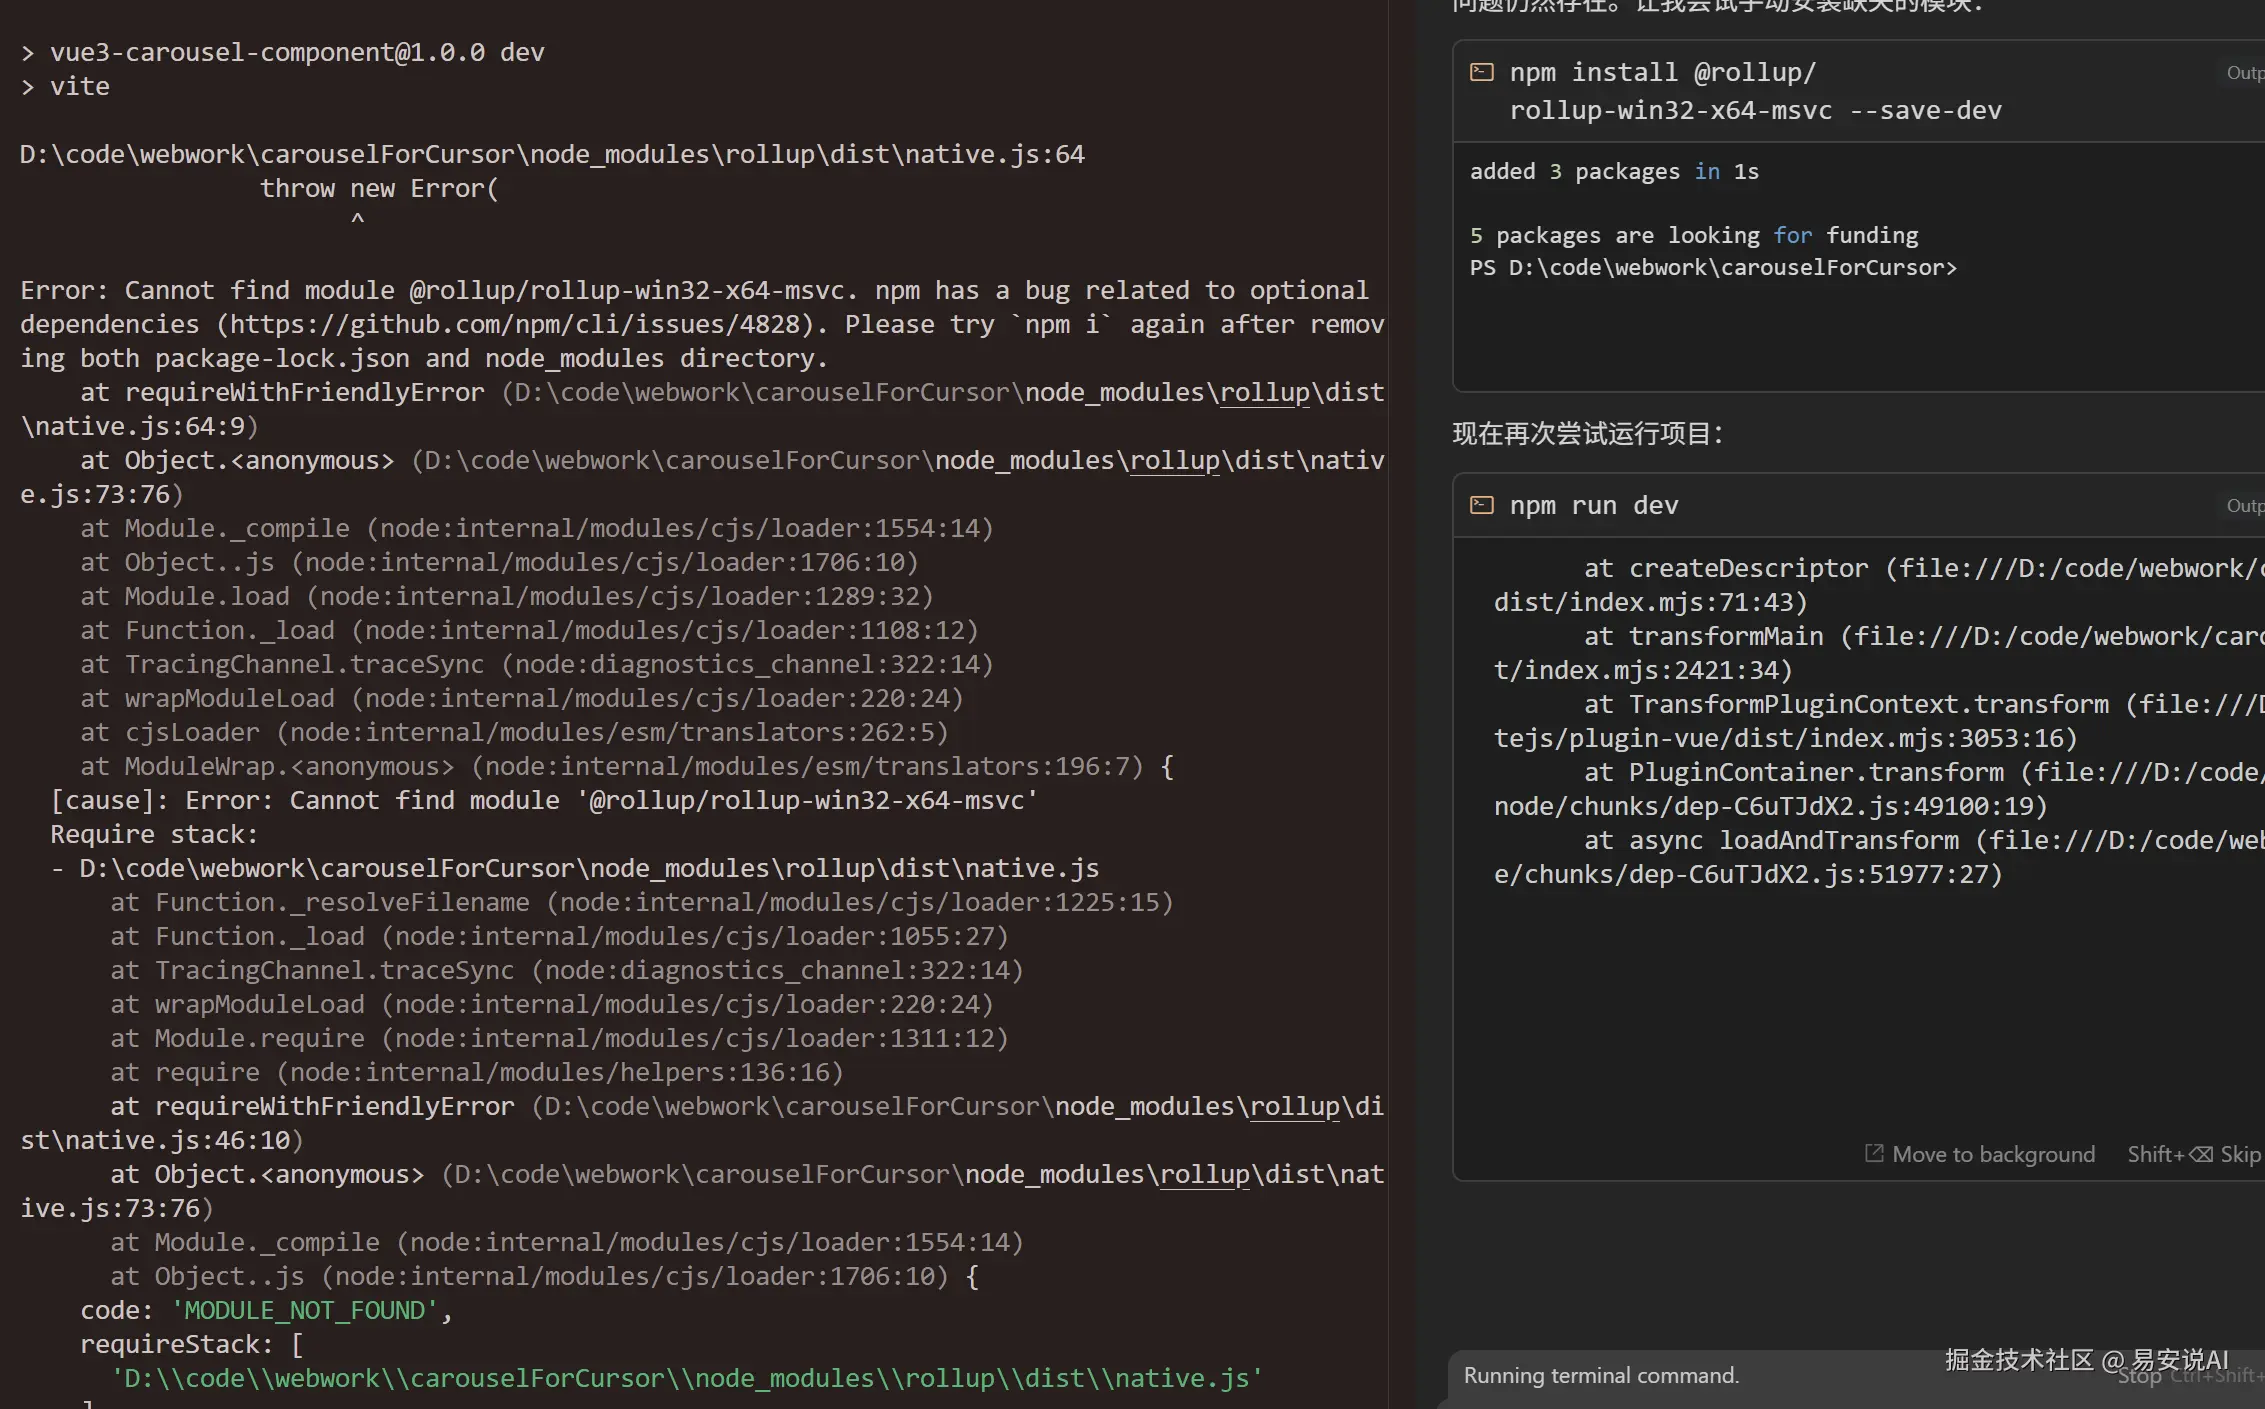Click divider between terminal and chat panel
The height and width of the screenshot is (1409, 2265).
pyautogui.click(x=1388, y=700)
